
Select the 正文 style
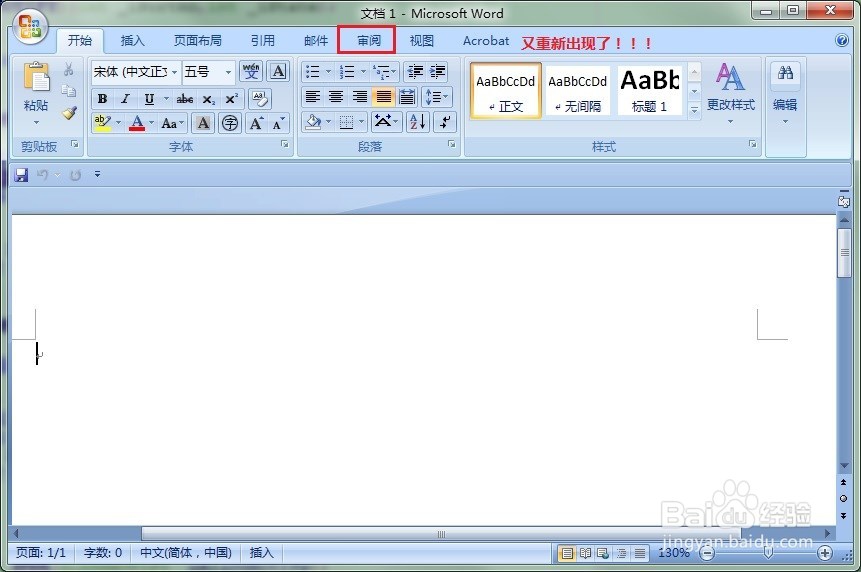[506, 91]
